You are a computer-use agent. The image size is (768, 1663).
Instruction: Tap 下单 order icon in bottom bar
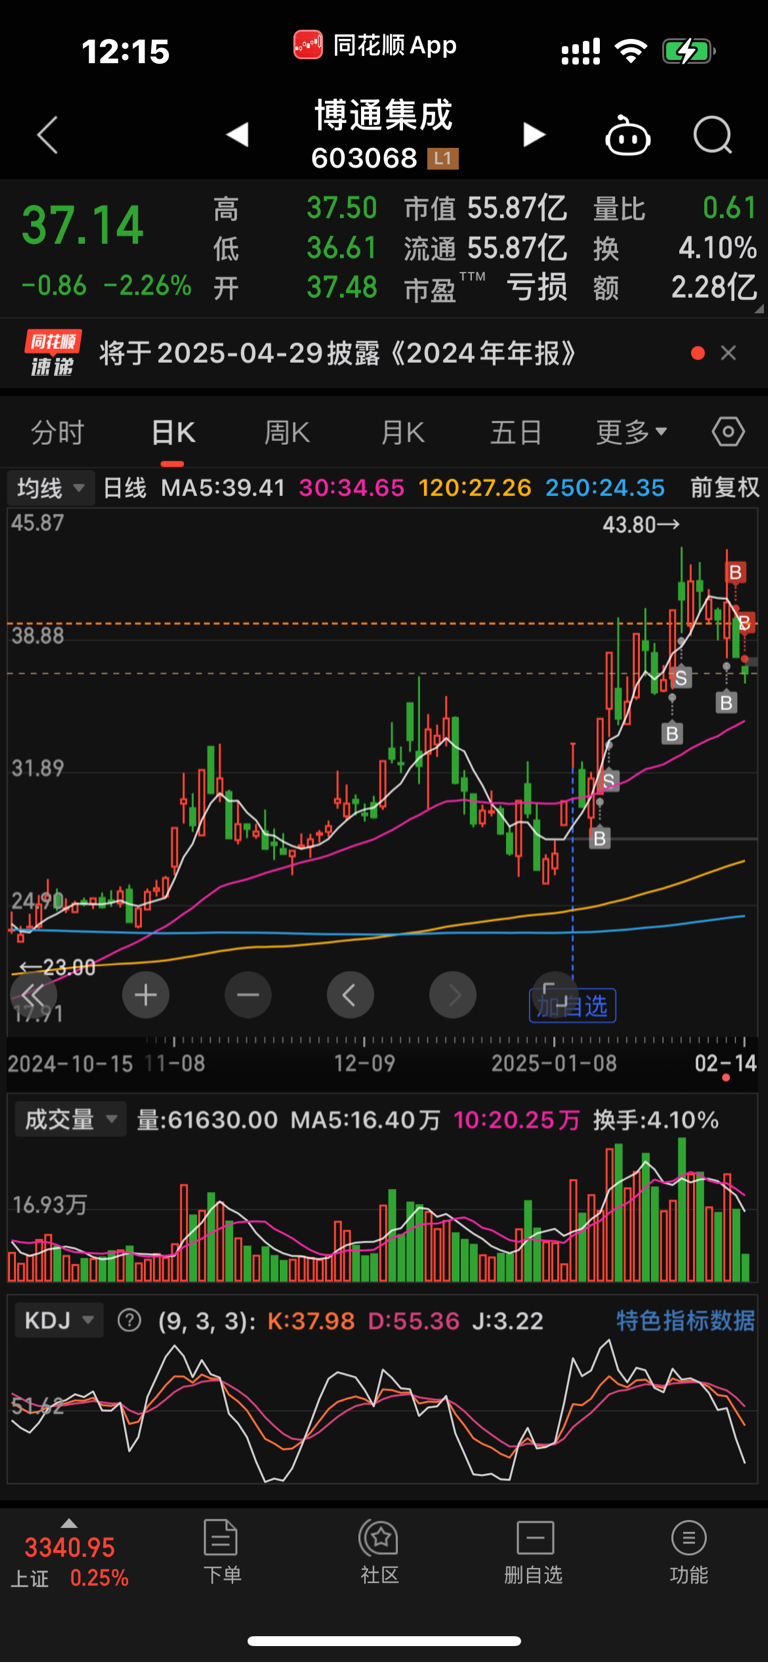(x=221, y=1552)
